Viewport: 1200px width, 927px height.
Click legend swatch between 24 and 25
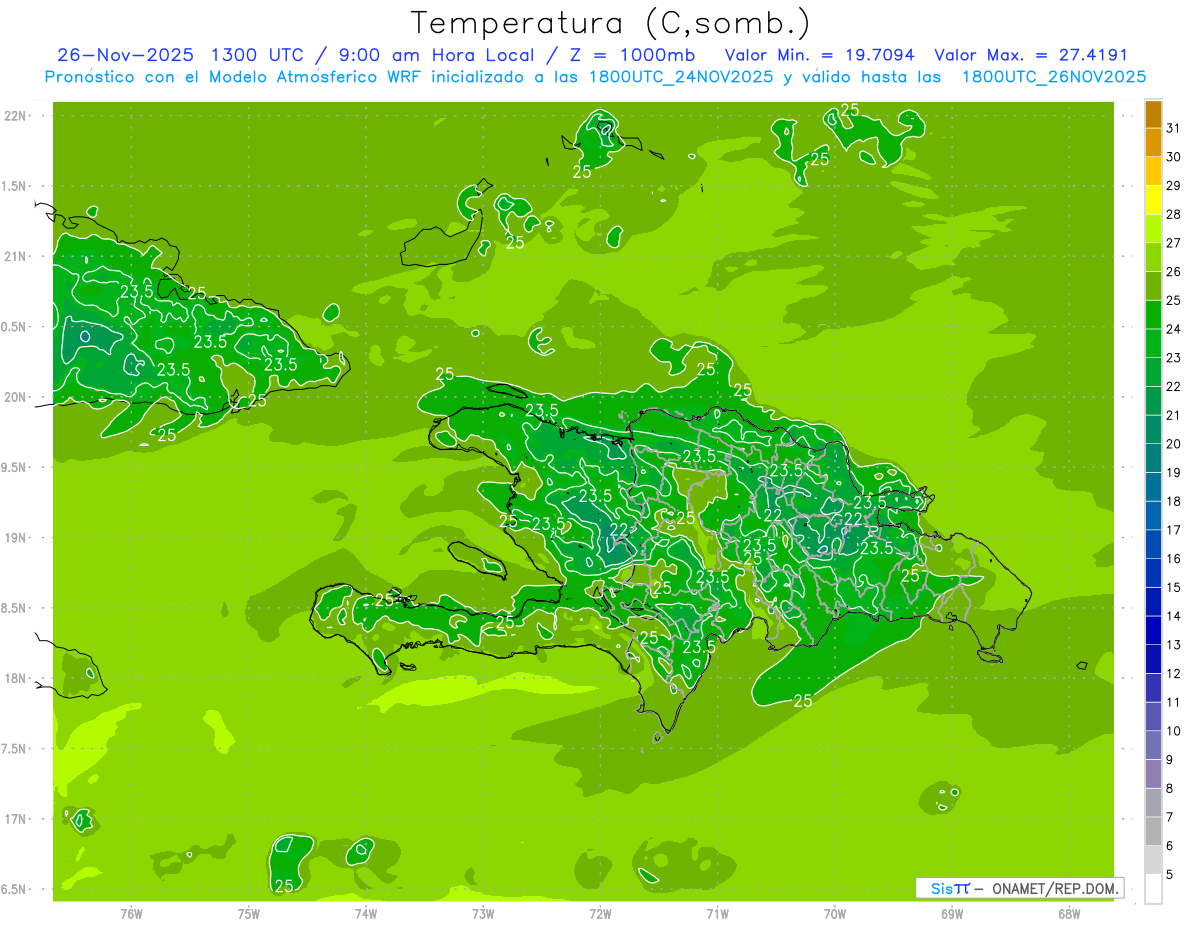tap(1153, 314)
